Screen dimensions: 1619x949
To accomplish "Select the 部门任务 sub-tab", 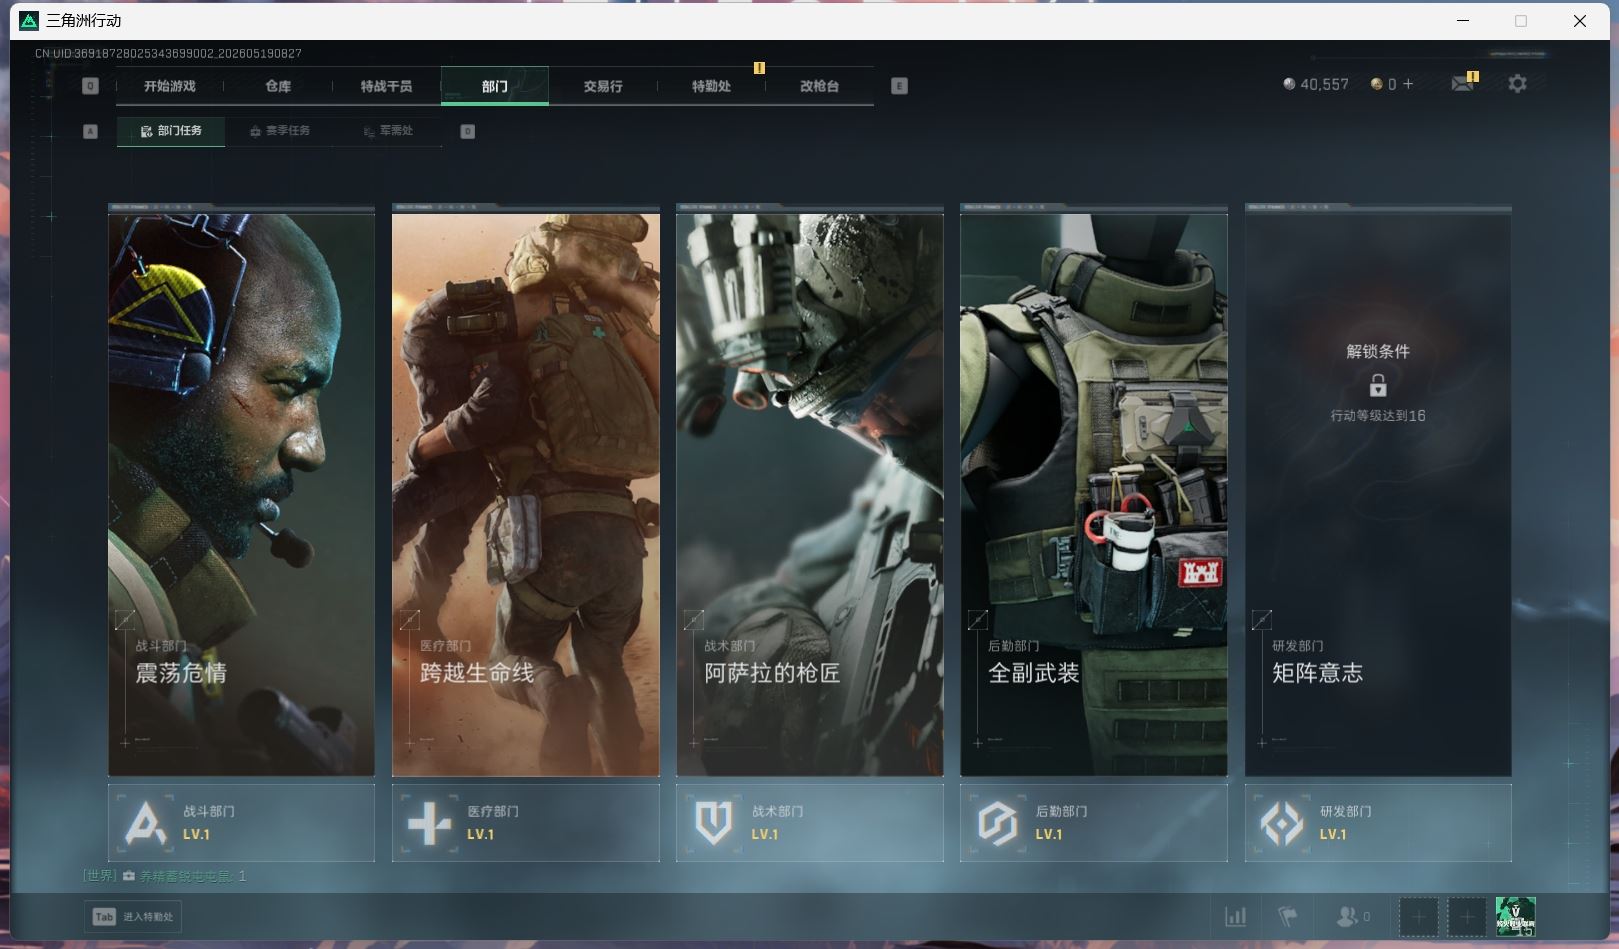I will click(x=171, y=131).
